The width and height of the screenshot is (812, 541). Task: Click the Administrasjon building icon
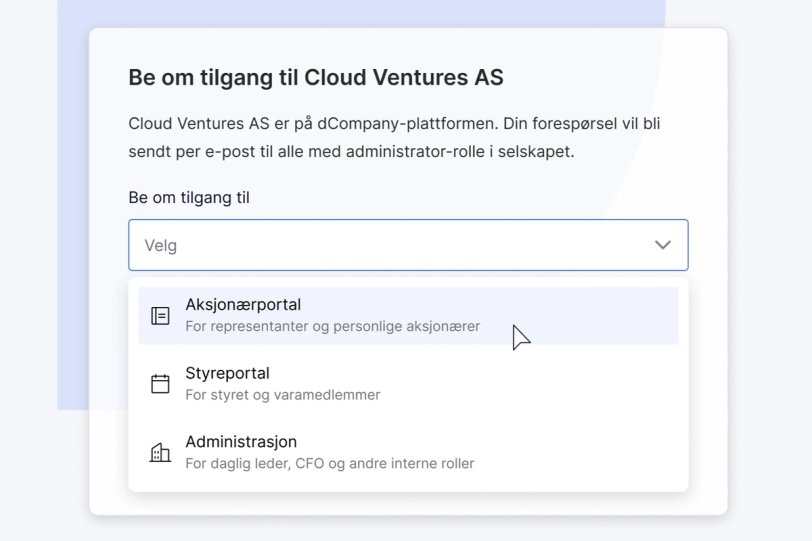160,452
